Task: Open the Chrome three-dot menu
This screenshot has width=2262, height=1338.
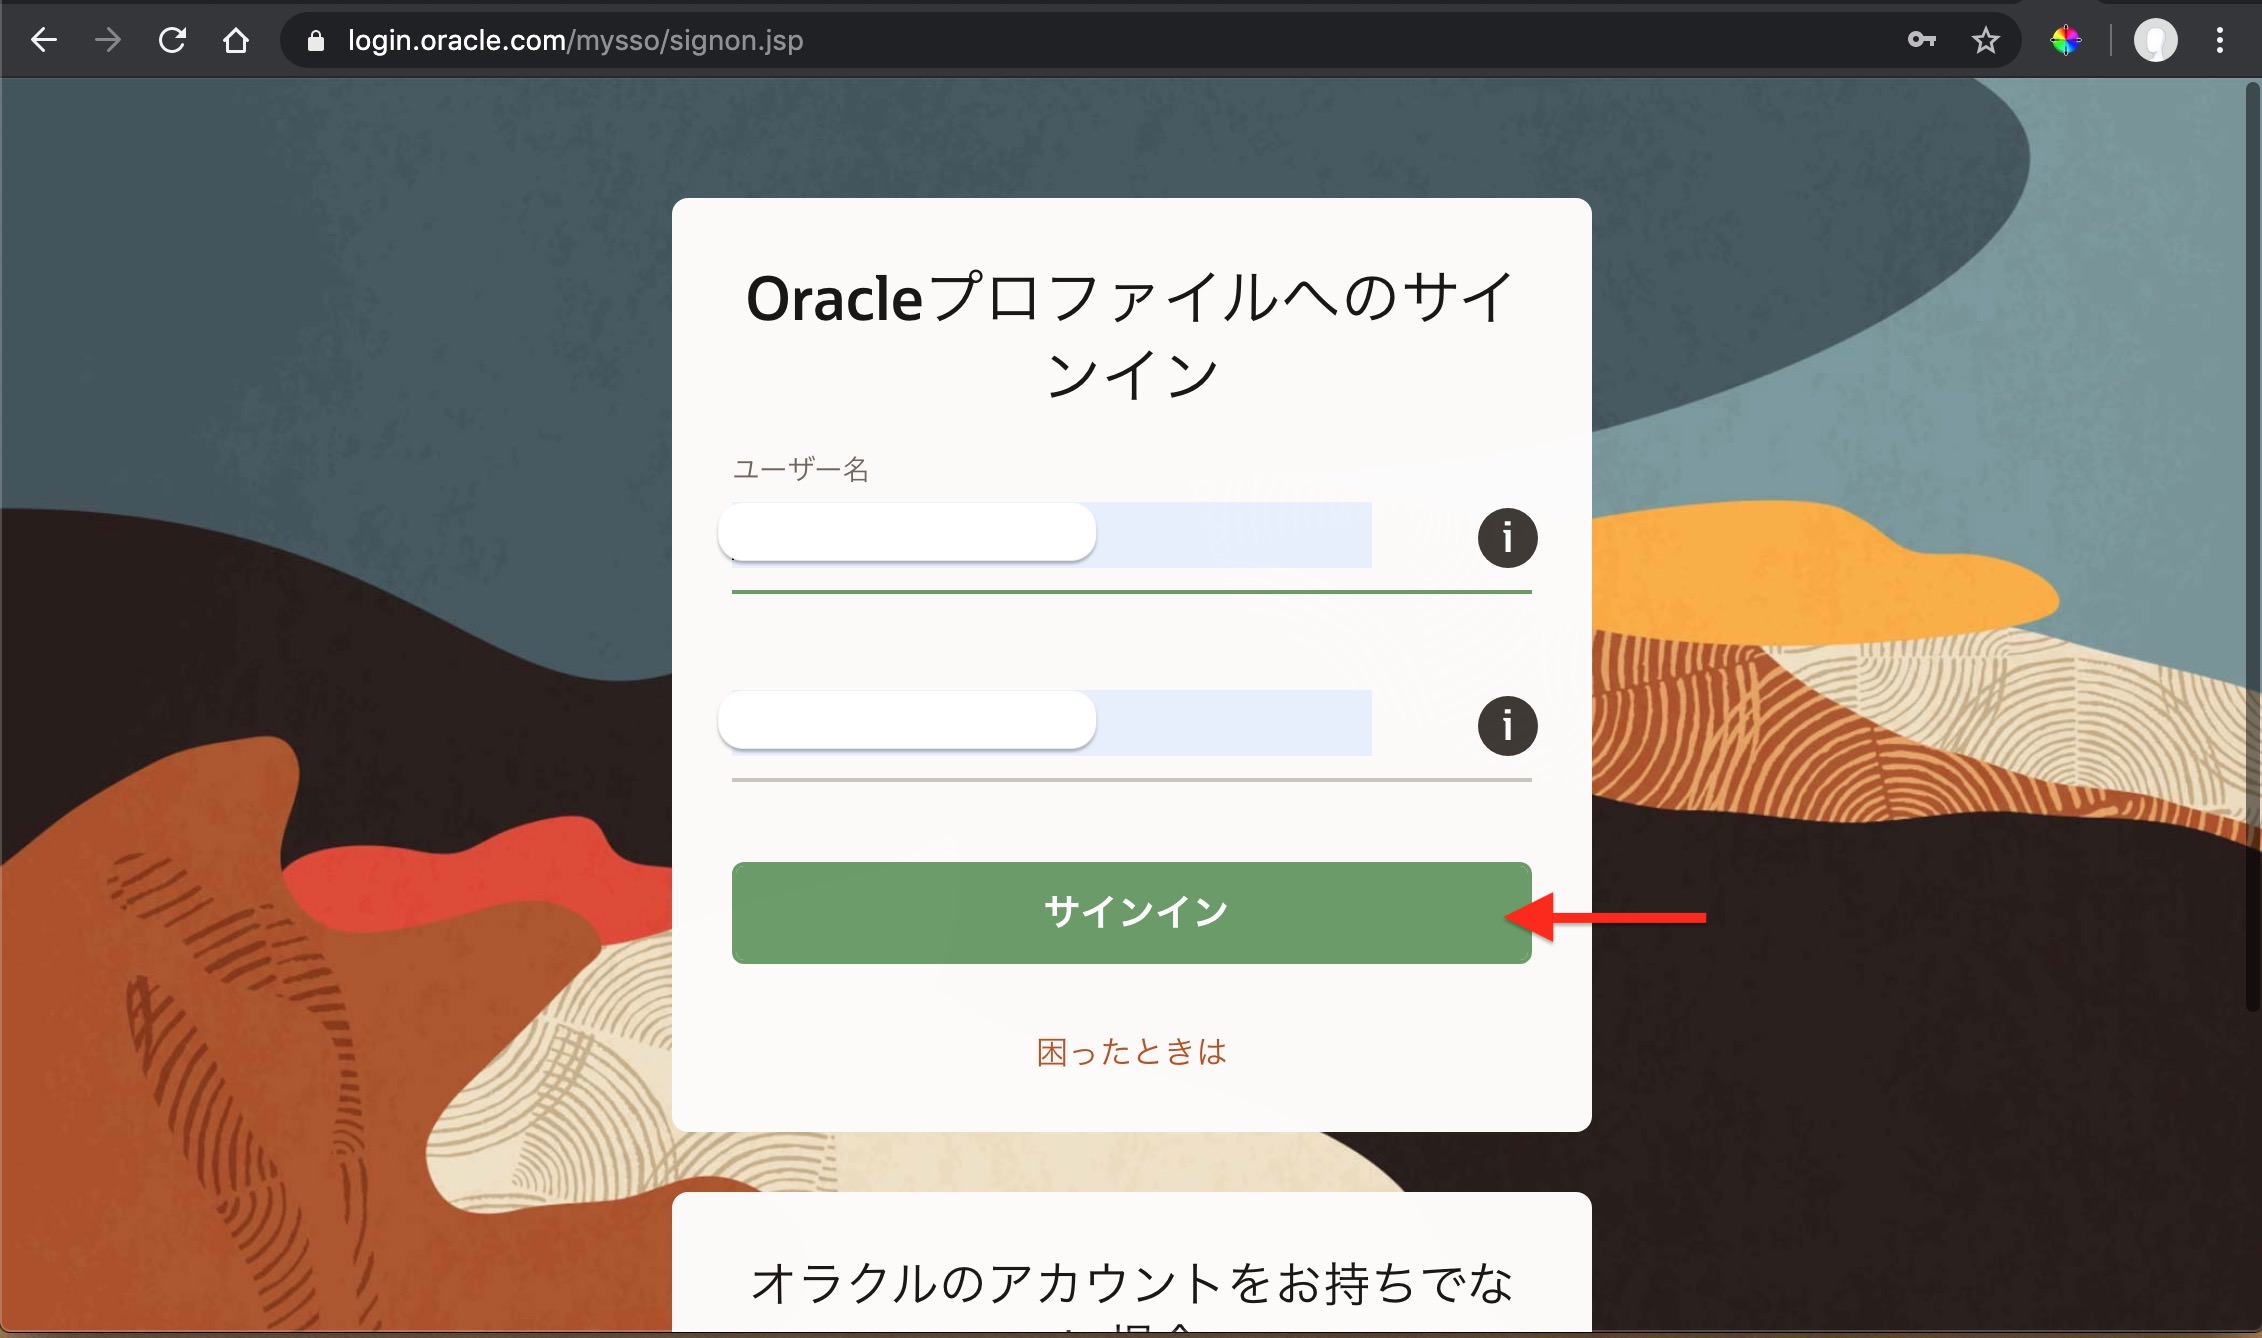Action: click(x=2220, y=40)
